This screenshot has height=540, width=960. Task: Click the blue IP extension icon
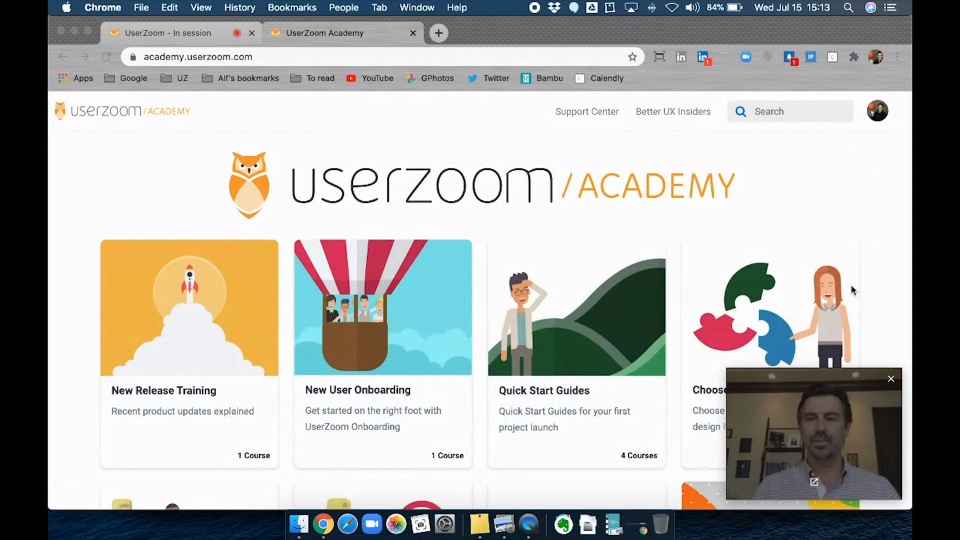click(811, 57)
